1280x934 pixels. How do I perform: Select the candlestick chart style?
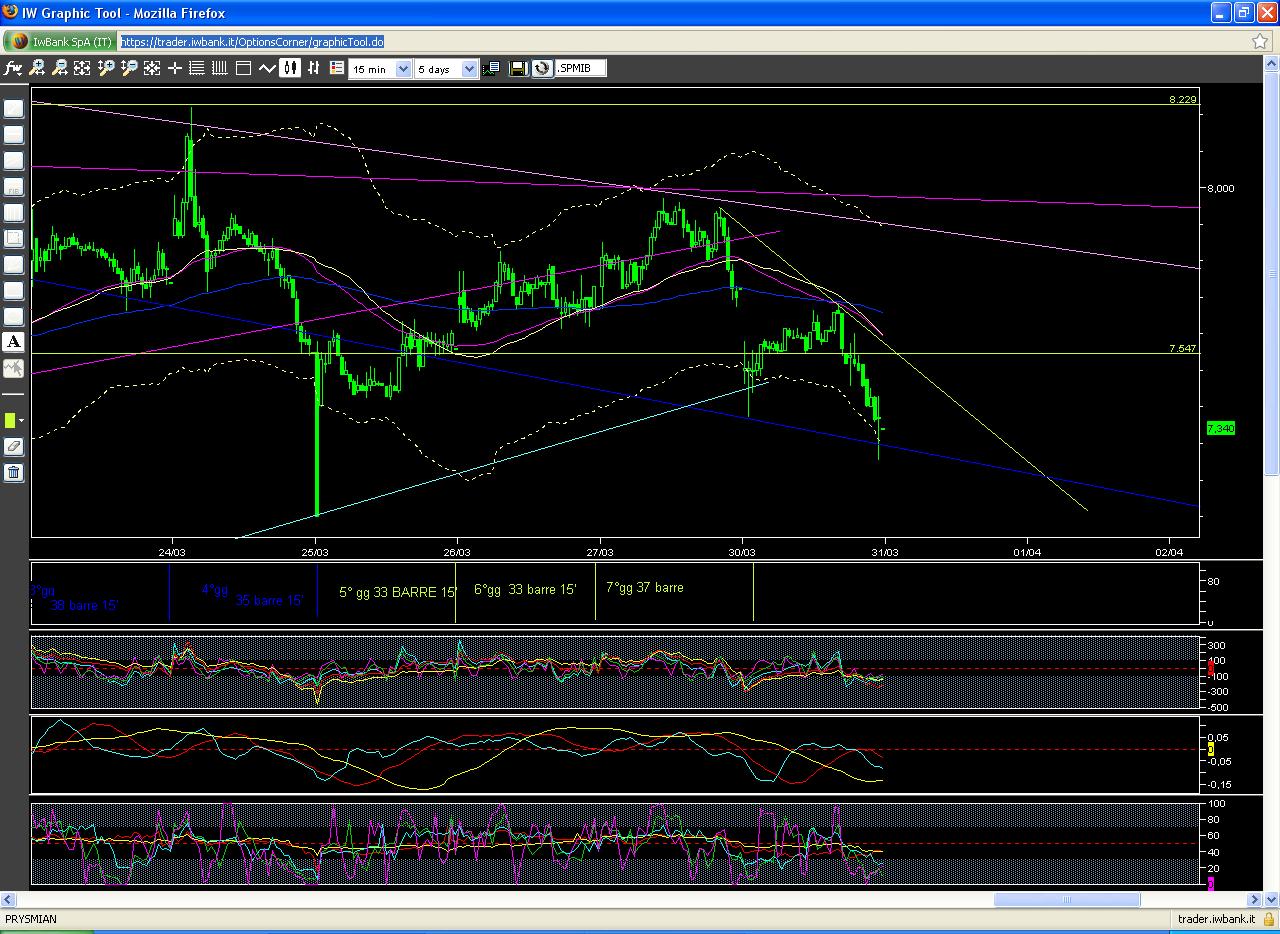click(x=291, y=68)
